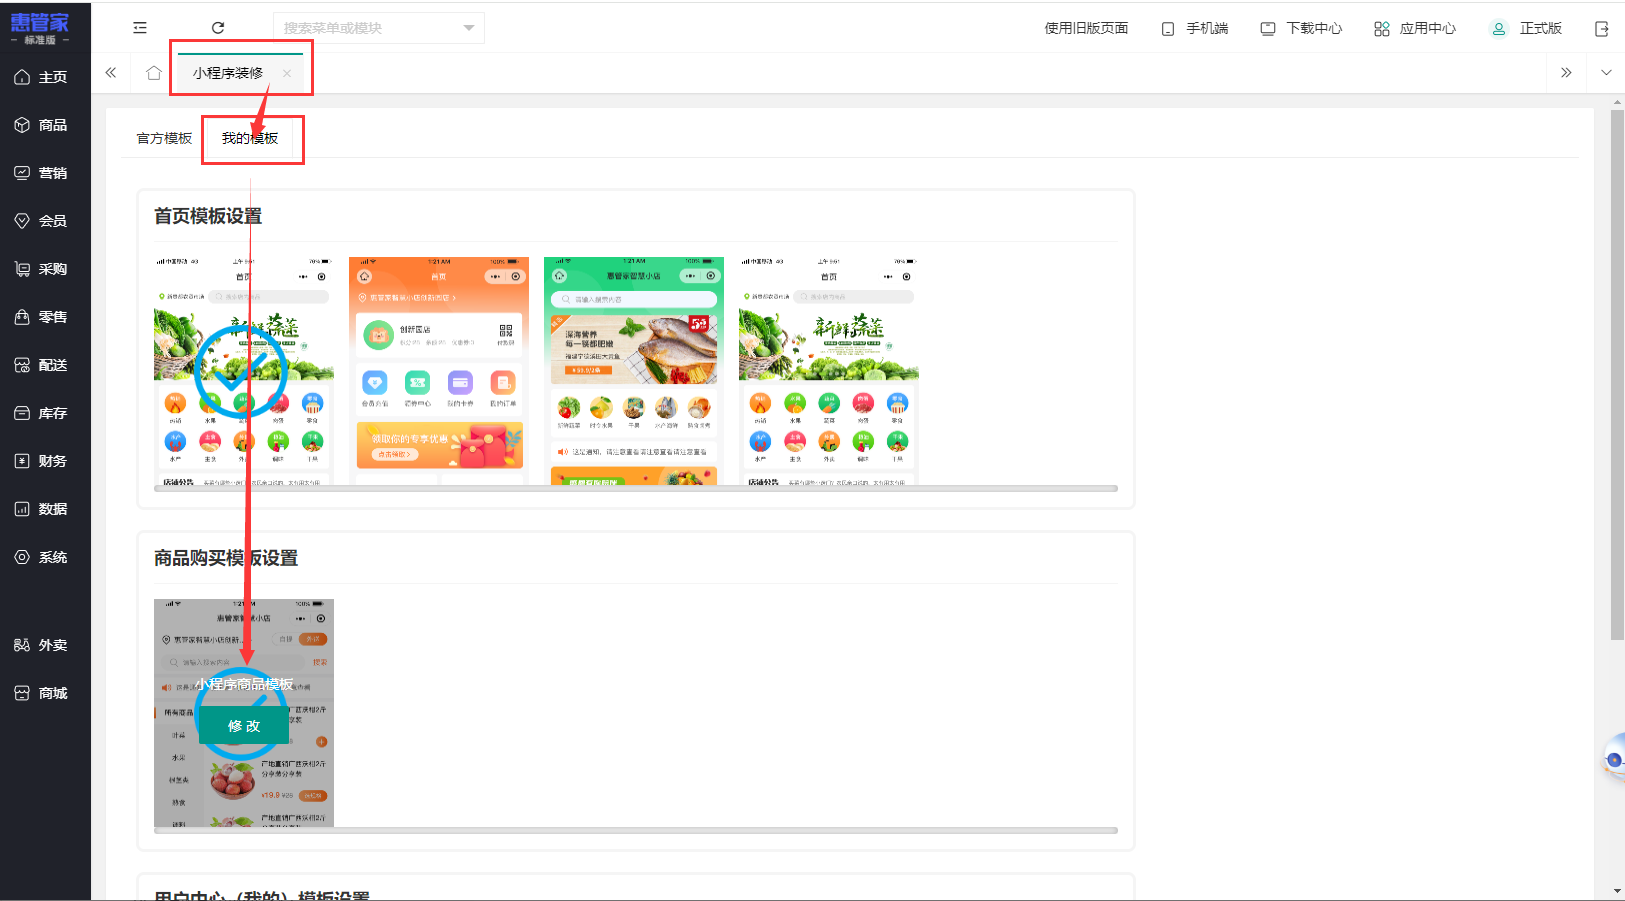Select the orange 创新医站 homepage template
This screenshot has width=1625, height=901.
(x=439, y=370)
